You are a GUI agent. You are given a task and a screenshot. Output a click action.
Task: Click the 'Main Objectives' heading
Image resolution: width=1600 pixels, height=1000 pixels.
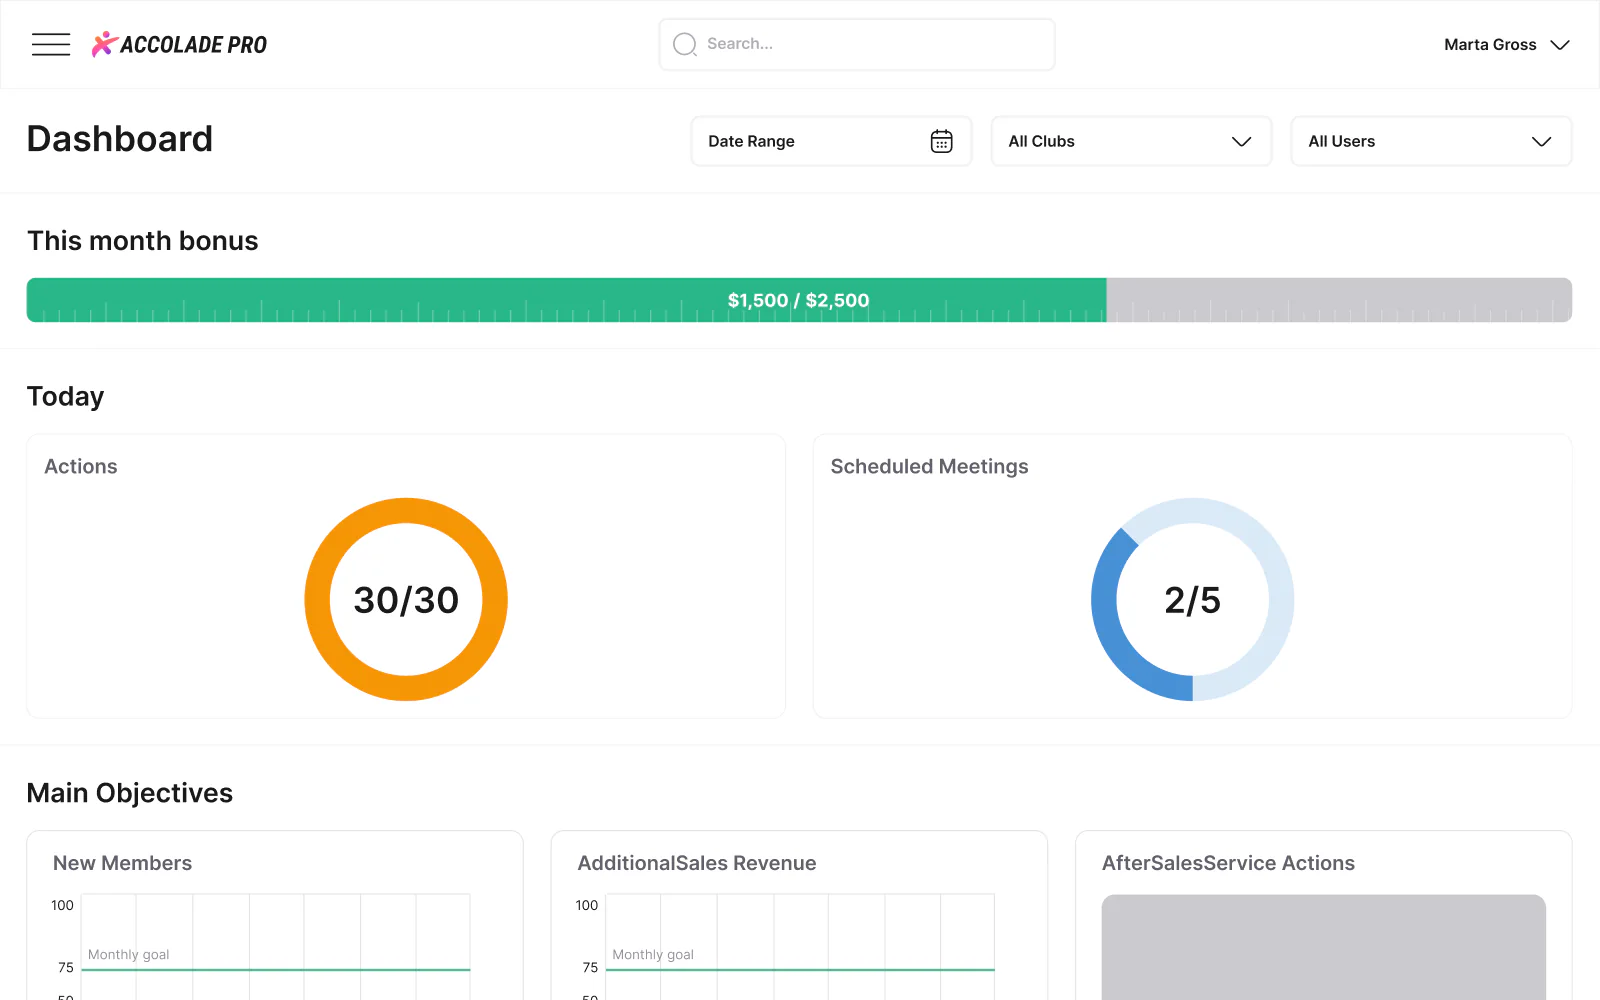pyautogui.click(x=130, y=793)
